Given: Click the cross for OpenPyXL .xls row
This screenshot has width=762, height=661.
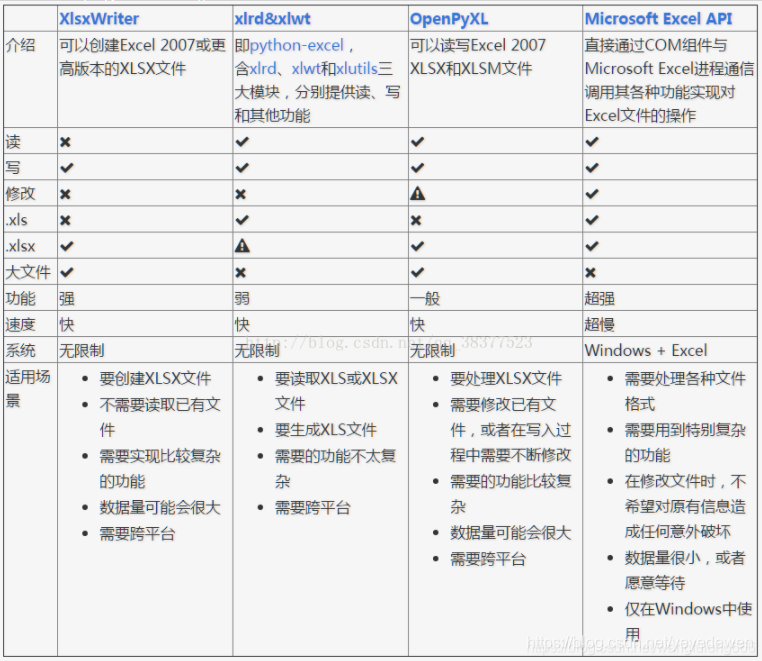Looking at the screenshot, I should point(416,221).
